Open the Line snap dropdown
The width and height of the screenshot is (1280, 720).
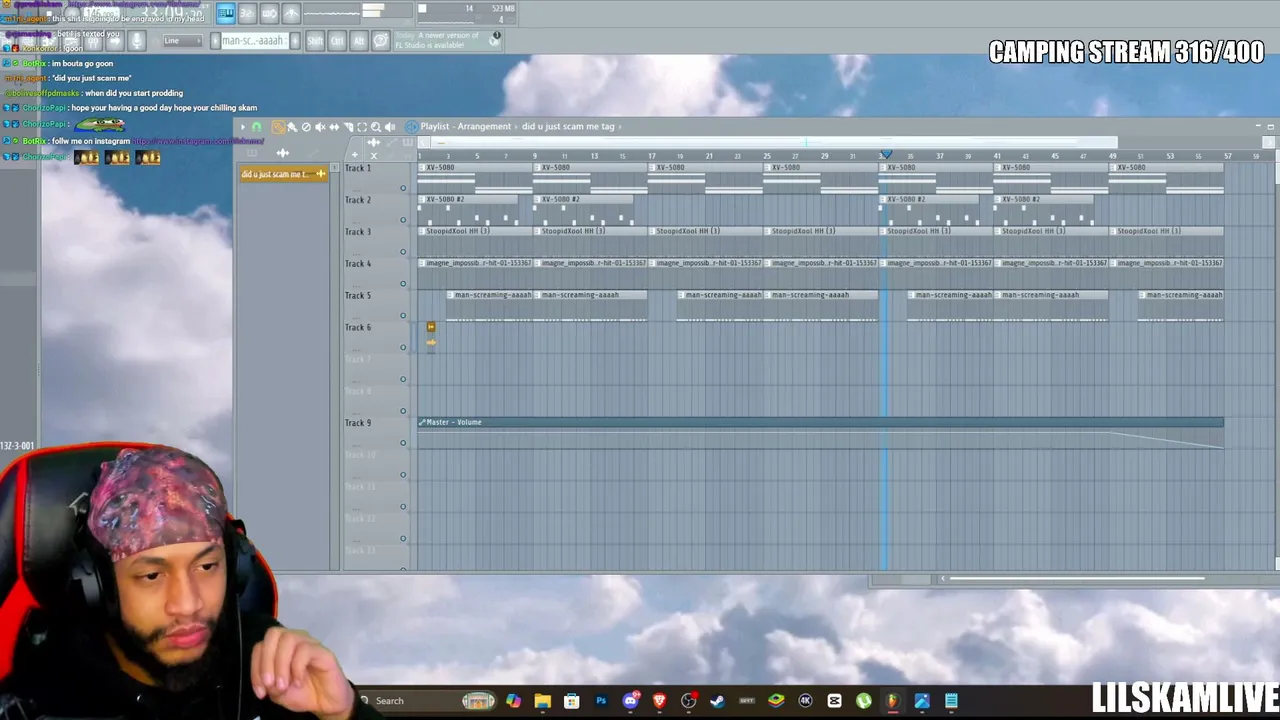coord(181,41)
